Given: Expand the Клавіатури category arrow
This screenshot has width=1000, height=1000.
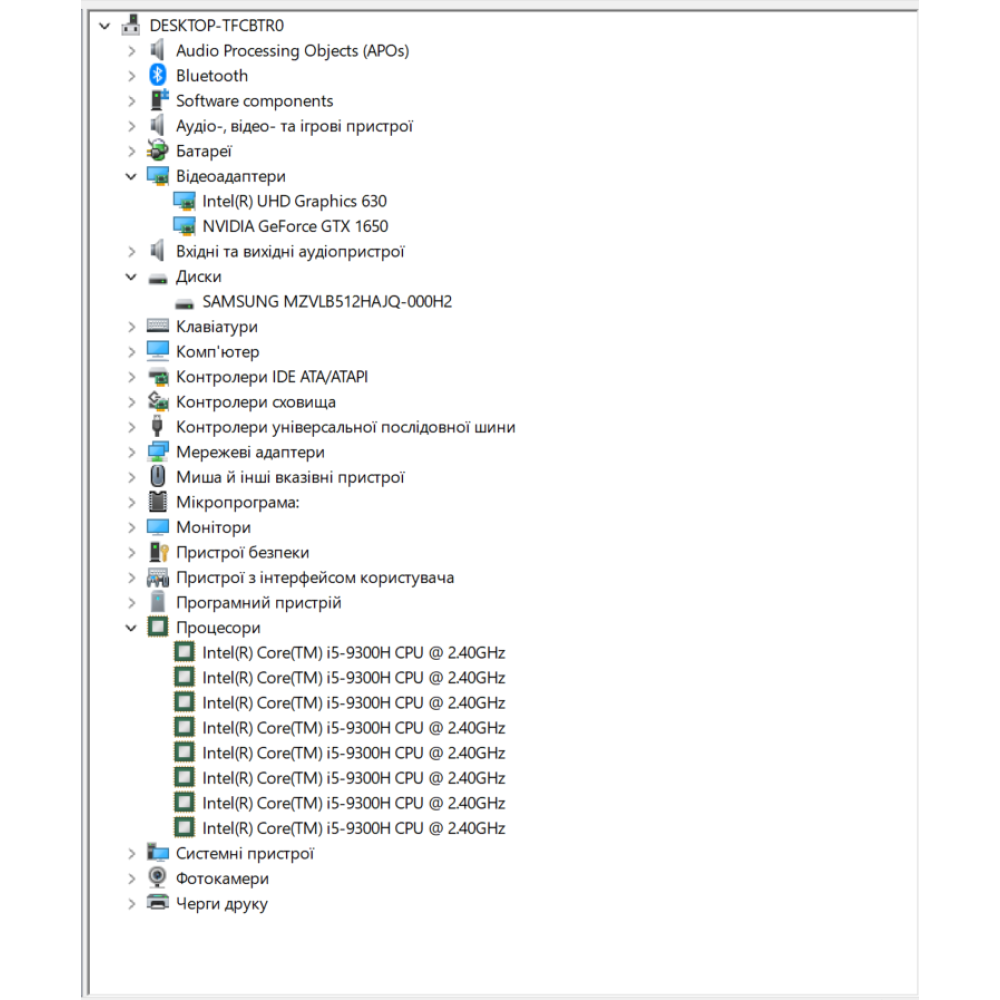Looking at the screenshot, I should pyautogui.click(x=131, y=327).
